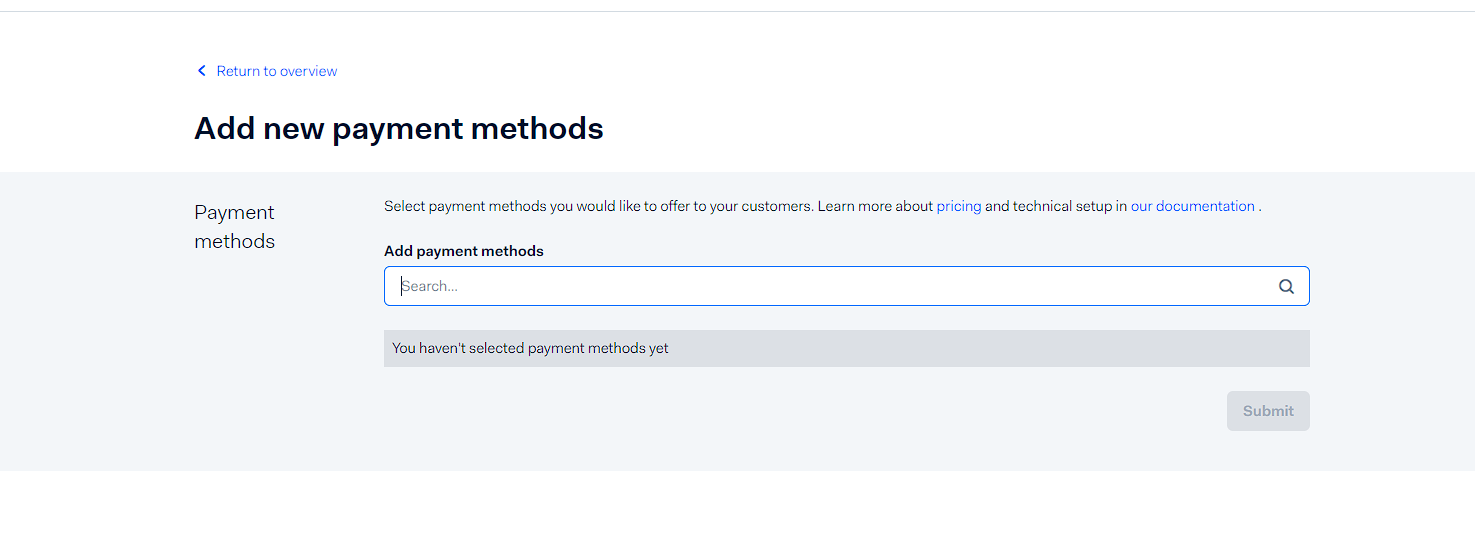The width and height of the screenshot is (1475, 548).
Task: Click the 'Search...' placeholder text
Action: 430,286
